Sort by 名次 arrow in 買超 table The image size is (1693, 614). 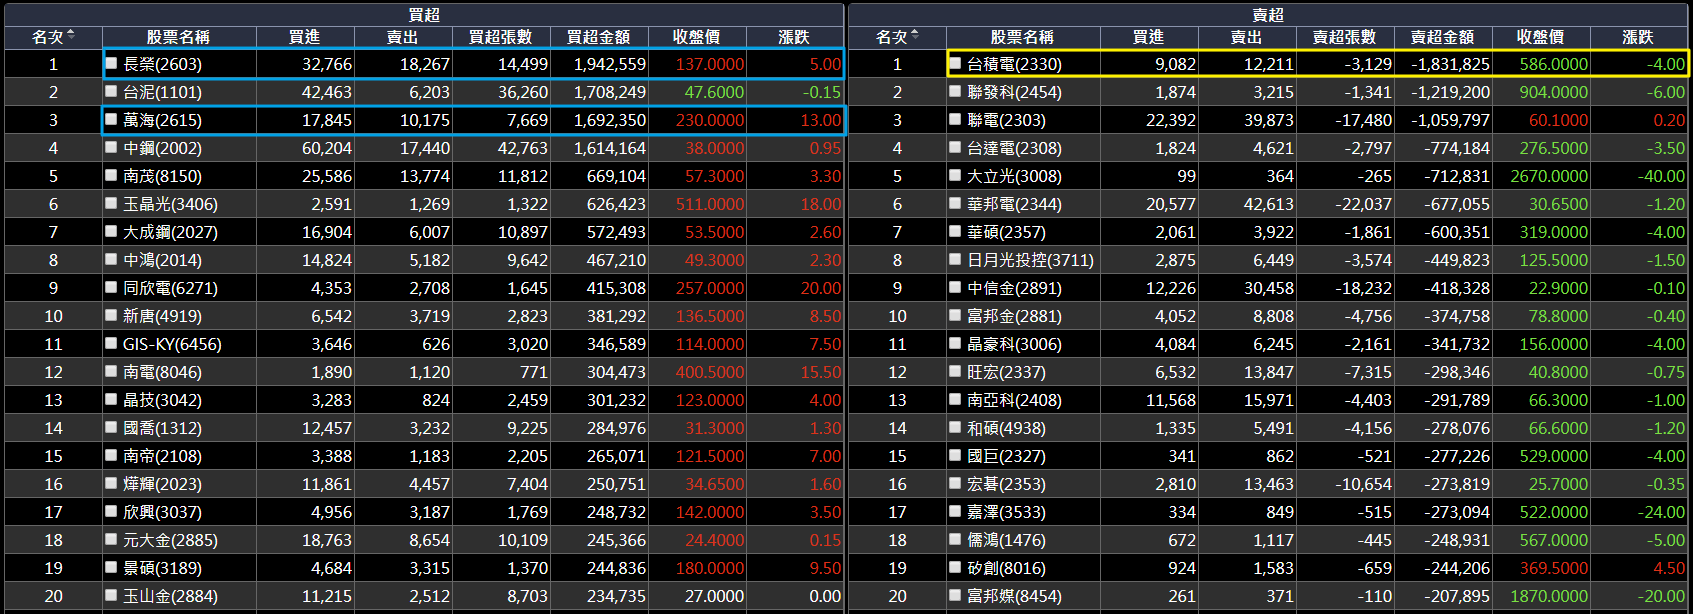pyautogui.click(x=71, y=36)
